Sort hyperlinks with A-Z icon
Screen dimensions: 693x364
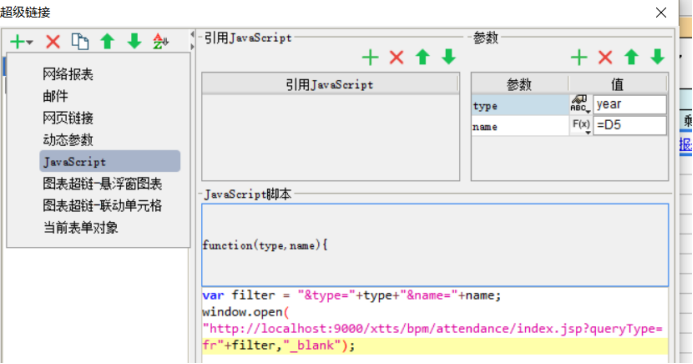pyautogui.click(x=160, y=42)
